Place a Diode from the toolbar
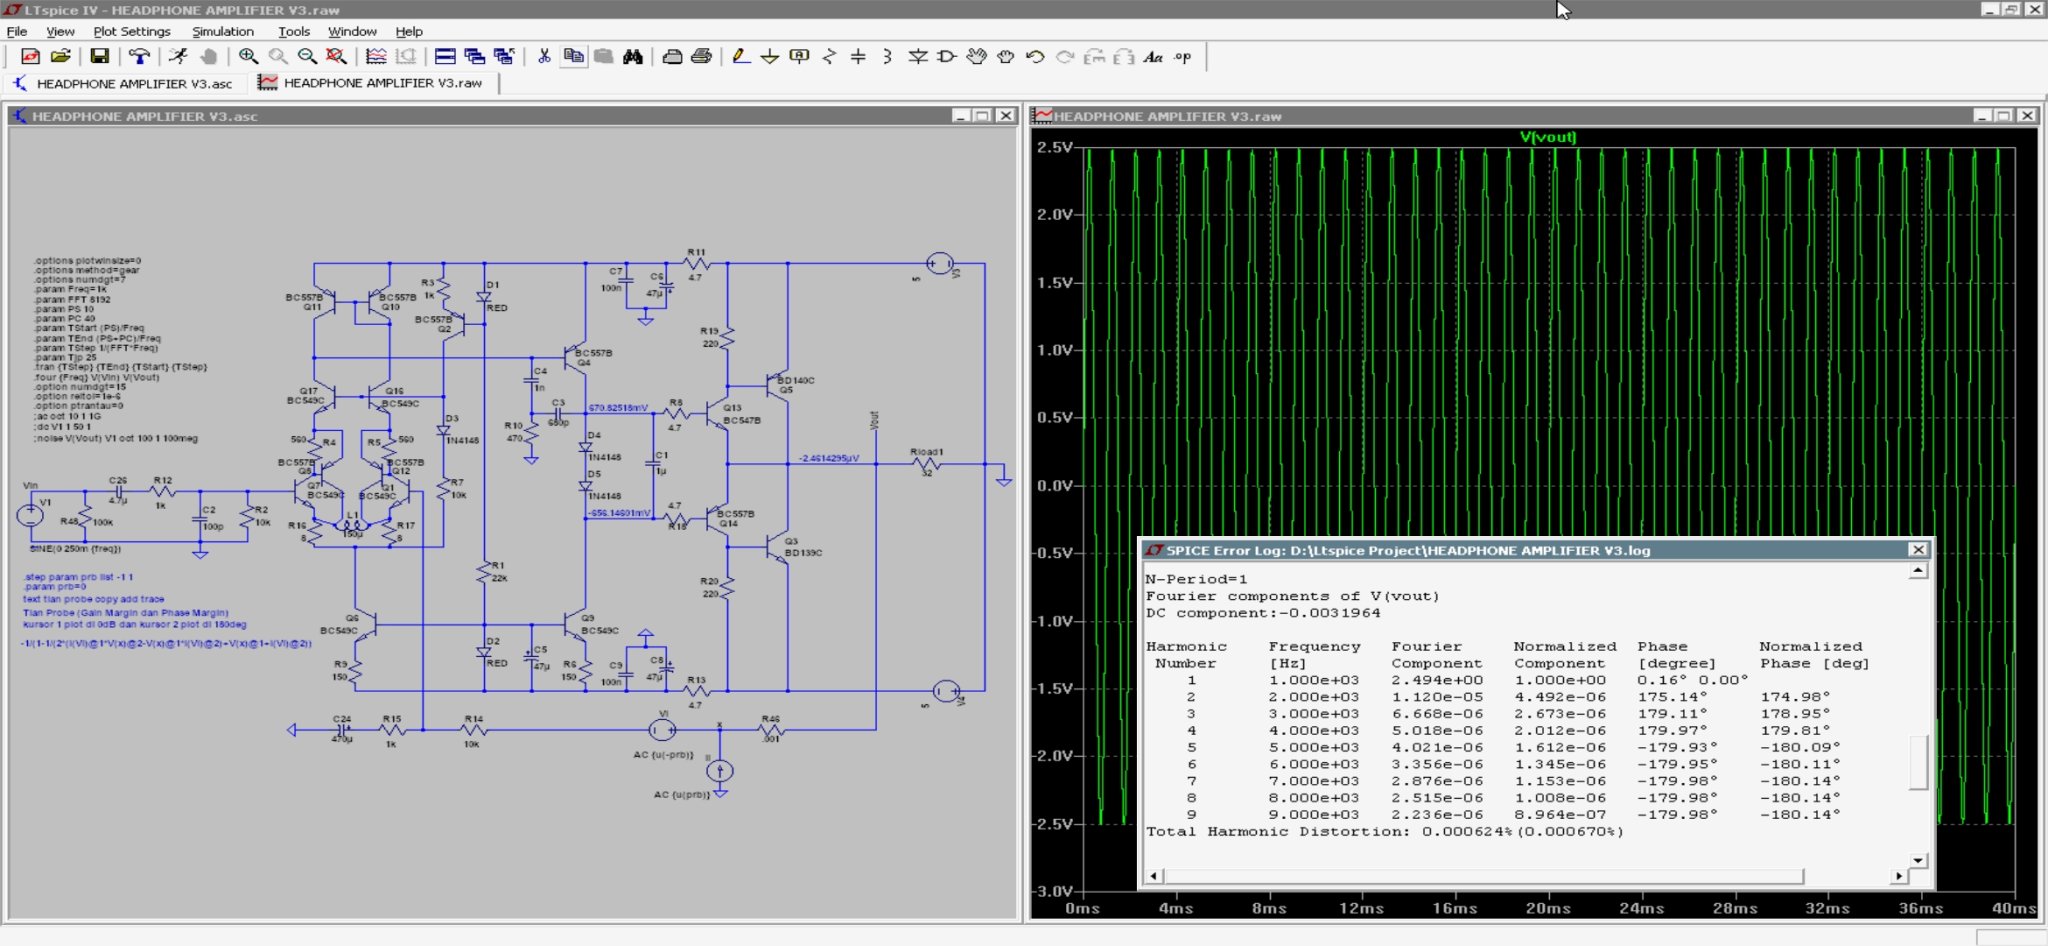Image resolution: width=2048 pixels, height=946 pixels. tap(918, 57)
